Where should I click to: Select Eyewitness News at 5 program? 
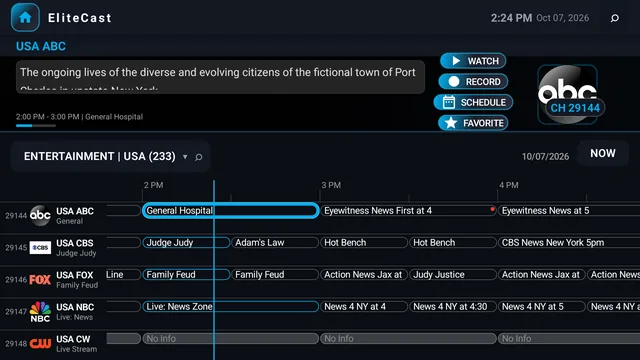click(569, 211)
